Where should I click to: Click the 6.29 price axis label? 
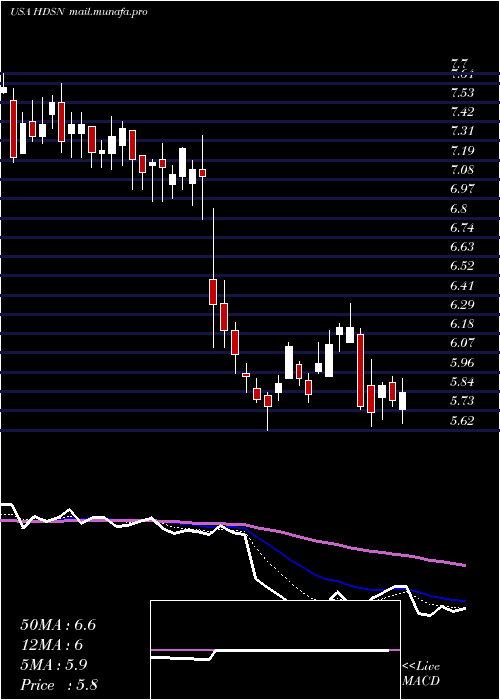[x=462, y=305]
